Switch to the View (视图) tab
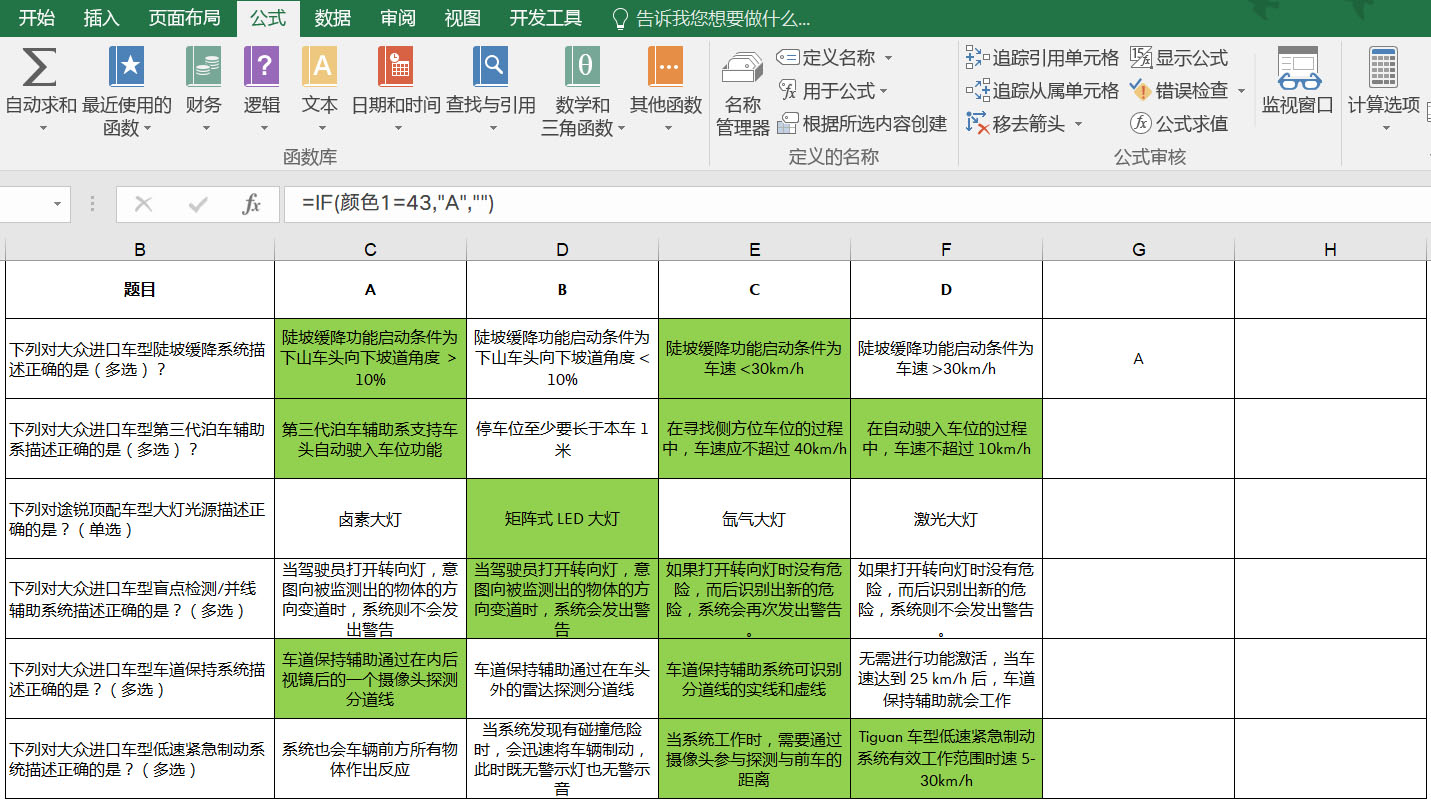The width and height of the screenshot is (1431, 805). point(462,18)
